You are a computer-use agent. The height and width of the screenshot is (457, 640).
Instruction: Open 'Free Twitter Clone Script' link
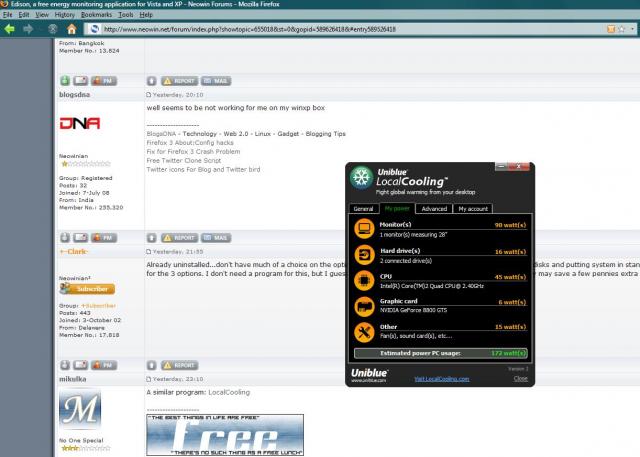184,161
